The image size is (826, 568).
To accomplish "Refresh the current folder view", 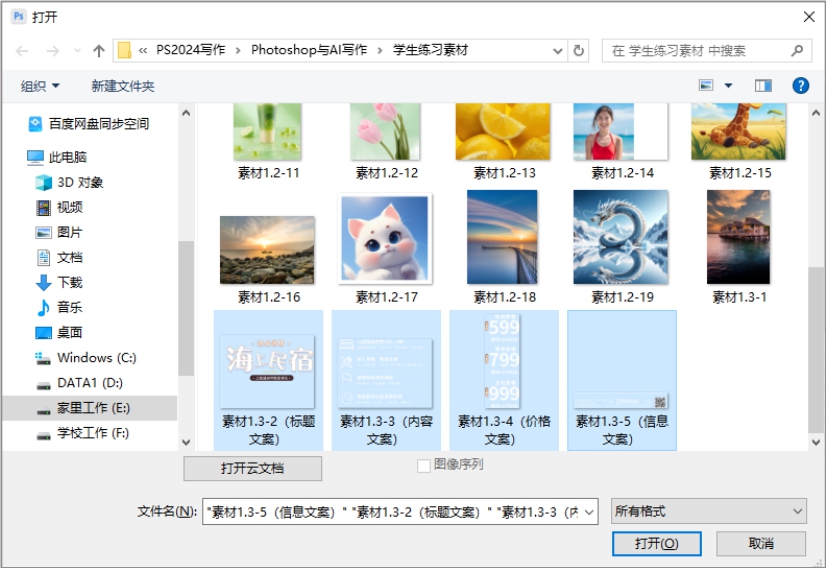I will tap(578, 51).
